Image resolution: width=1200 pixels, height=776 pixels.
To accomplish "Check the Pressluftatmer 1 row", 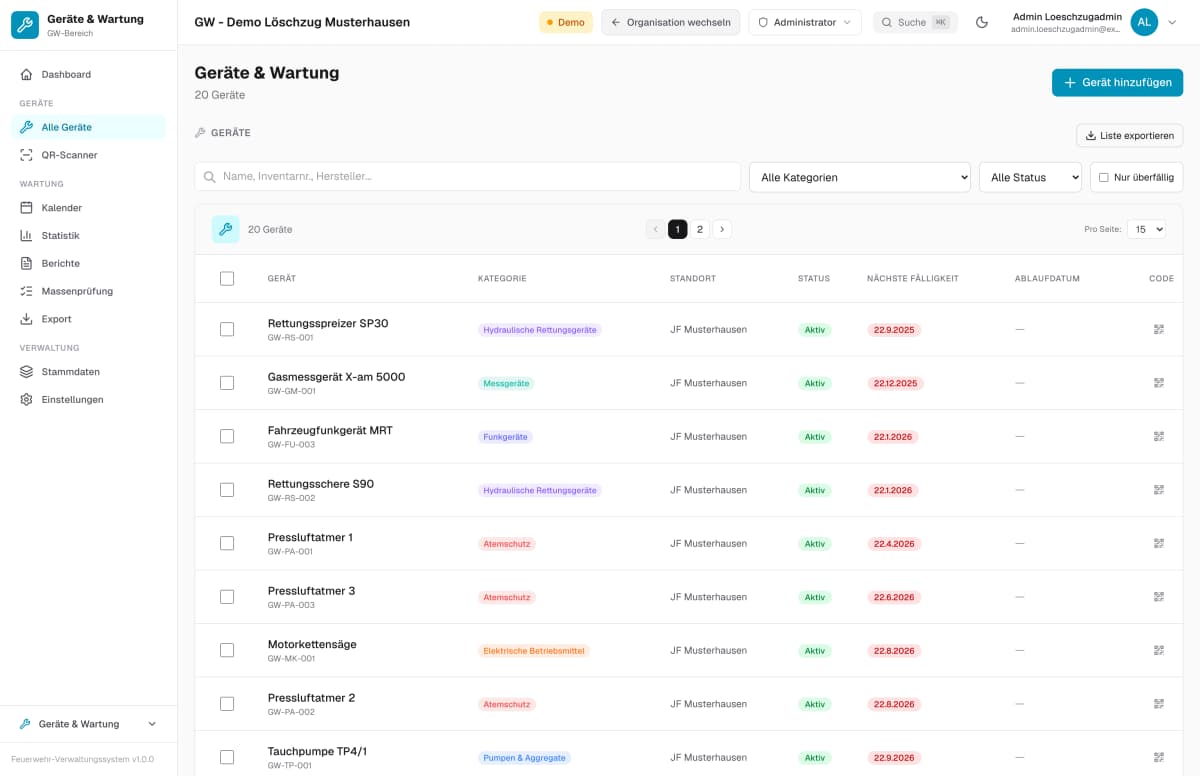I will click(227, 543).
